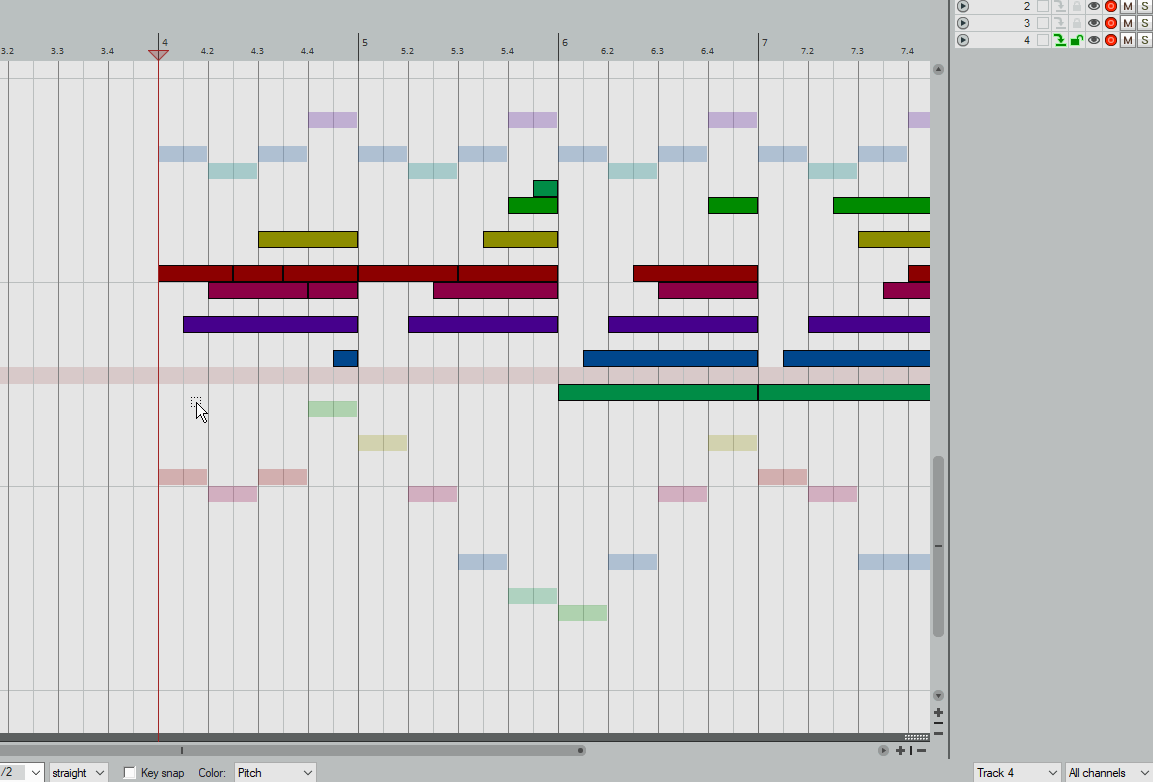Open the straight swing-type dropdown

(78, 772)
